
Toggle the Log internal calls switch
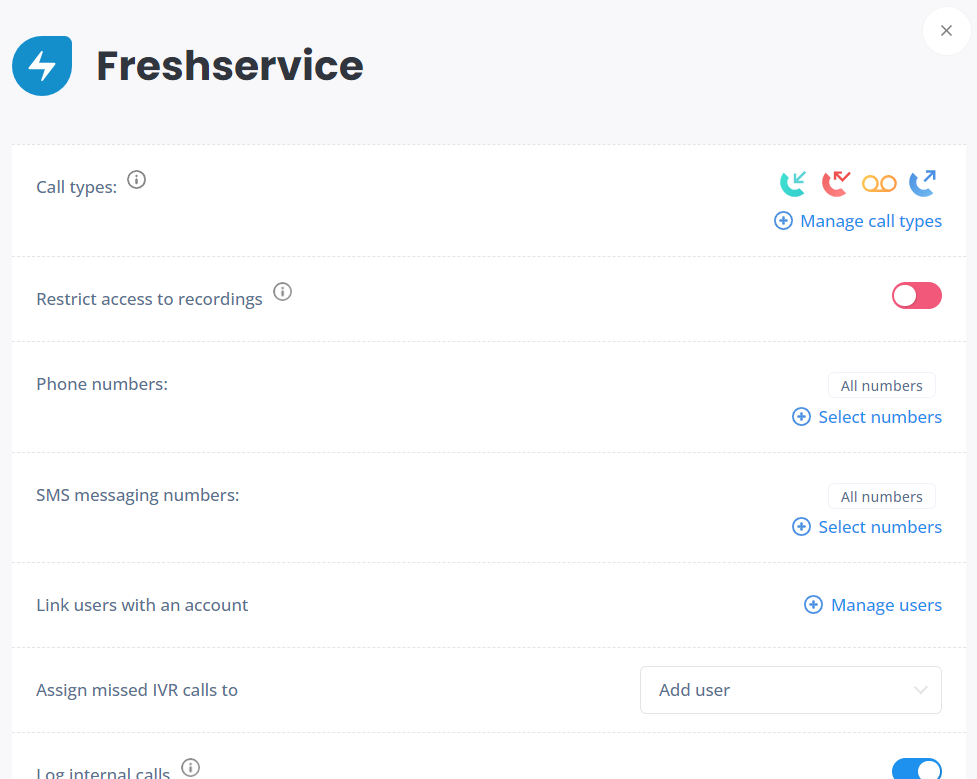point(917,768)
